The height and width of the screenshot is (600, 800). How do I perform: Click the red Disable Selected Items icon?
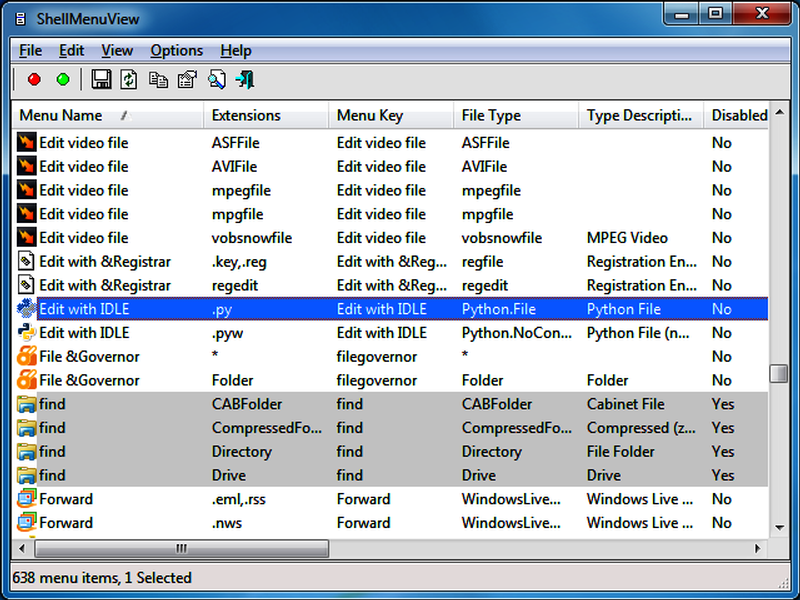point(34,80)
